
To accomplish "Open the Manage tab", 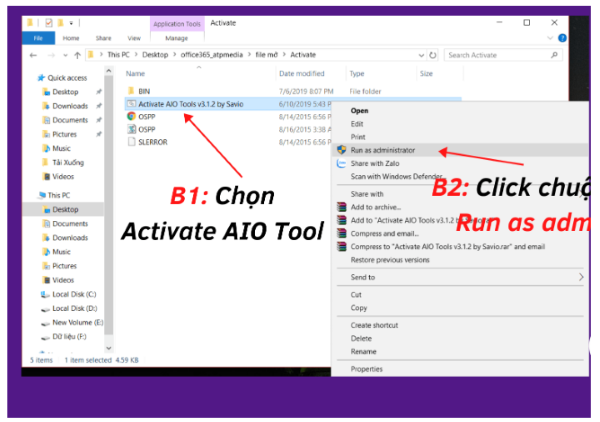I will (176, 38).
